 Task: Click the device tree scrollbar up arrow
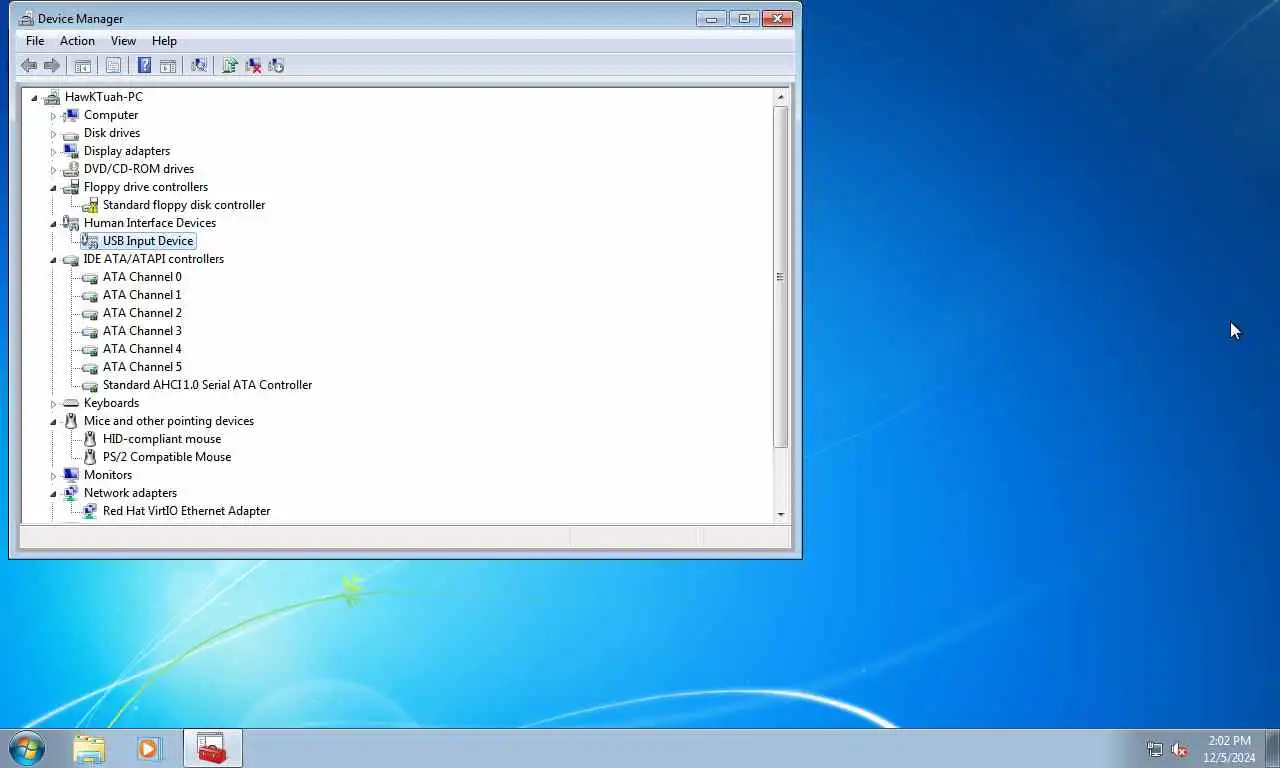(x=781, y=97)
